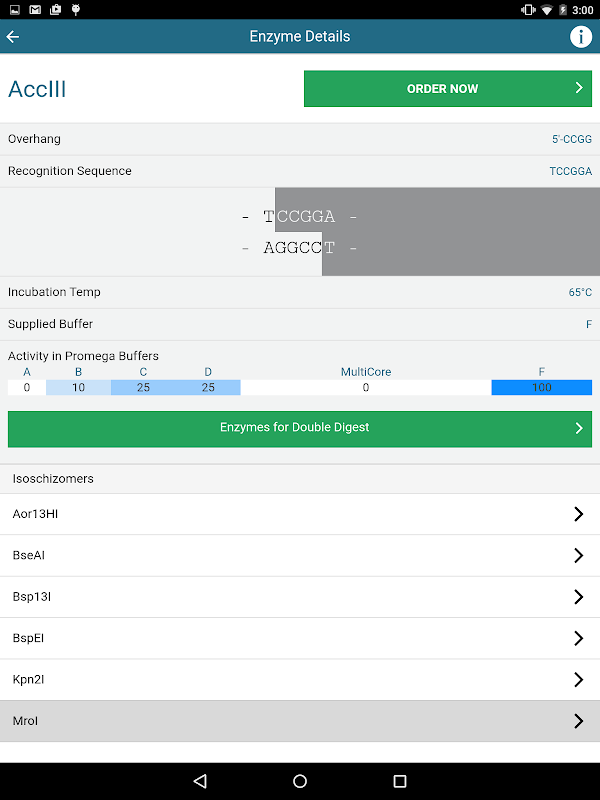Tap the back arrow icon
The width and height of the screenshot is (600, 800).
click(x=13, y=37)
